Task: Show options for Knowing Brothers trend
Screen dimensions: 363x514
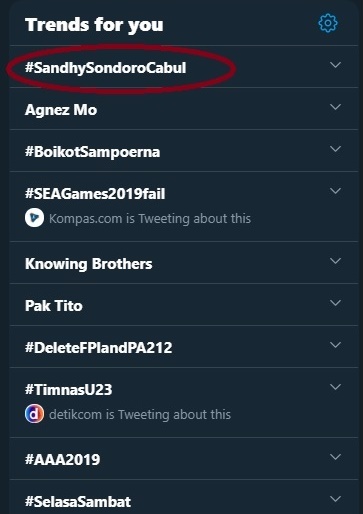Action: pyautogui.click(x=335, y=261)
